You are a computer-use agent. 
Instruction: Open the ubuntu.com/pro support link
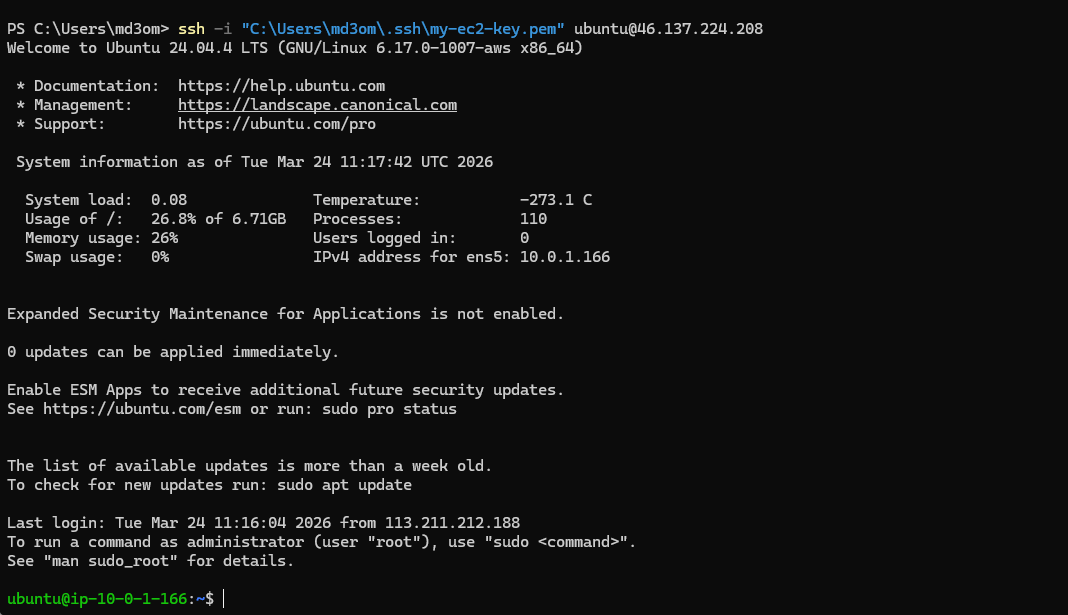coord(277,124)
